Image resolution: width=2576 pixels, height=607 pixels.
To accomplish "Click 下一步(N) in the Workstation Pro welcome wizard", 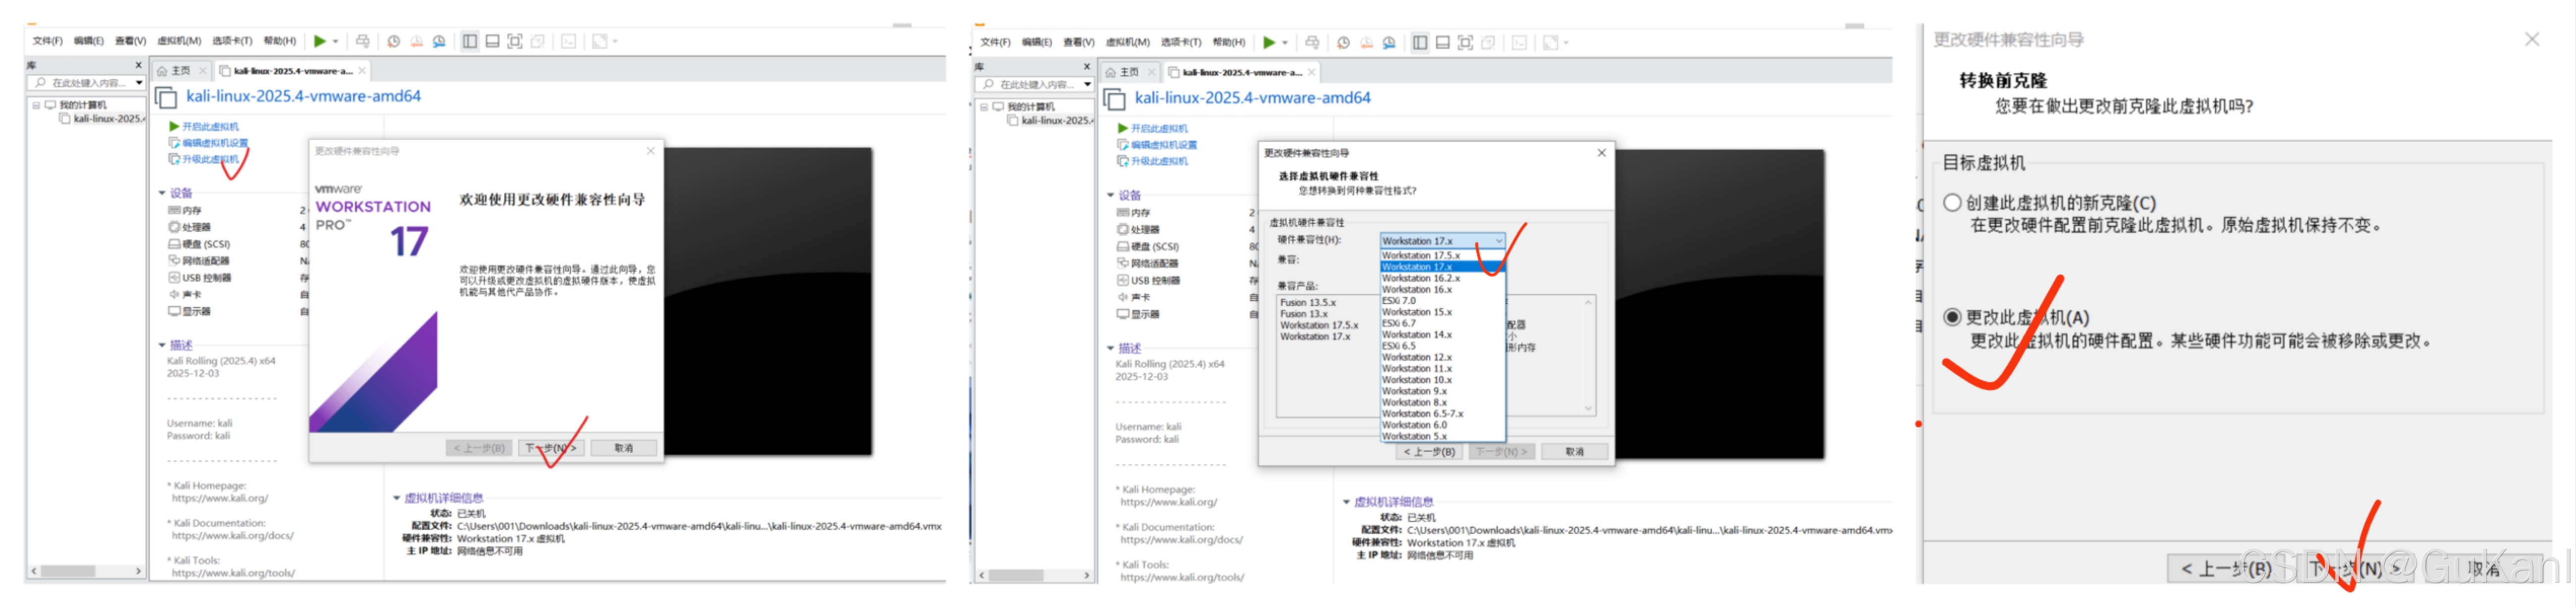I will (x=551, y=448).
